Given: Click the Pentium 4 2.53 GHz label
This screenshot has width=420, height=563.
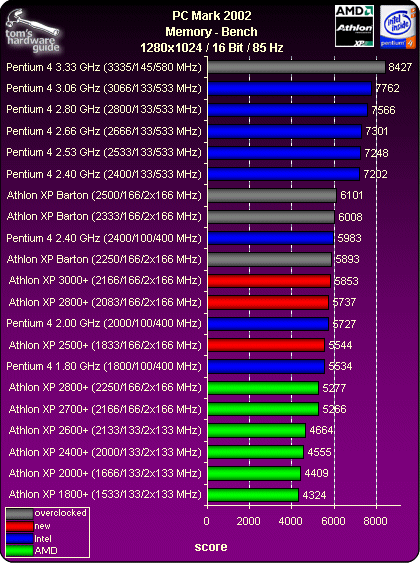Looking at the screenshot, I should click(104, 152).
